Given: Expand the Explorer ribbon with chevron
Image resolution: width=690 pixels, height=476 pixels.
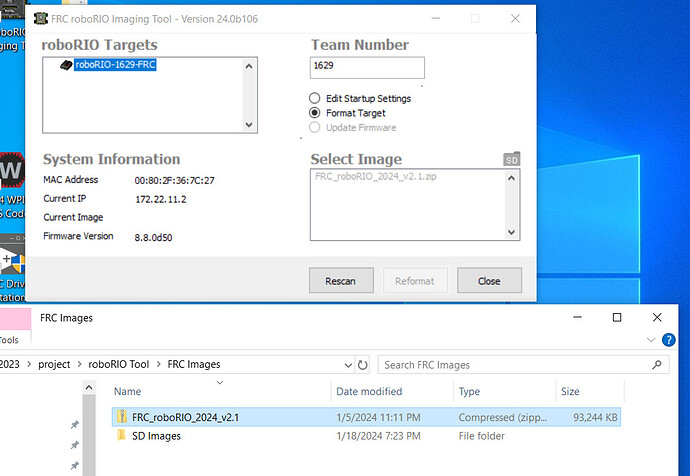Looking at the screenshot, I should click(x=651, y=340).
